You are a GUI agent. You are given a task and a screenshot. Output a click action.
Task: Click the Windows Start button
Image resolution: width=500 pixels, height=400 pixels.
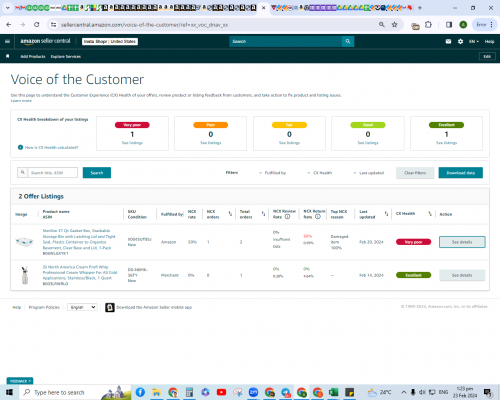click(x=9, y=392)
